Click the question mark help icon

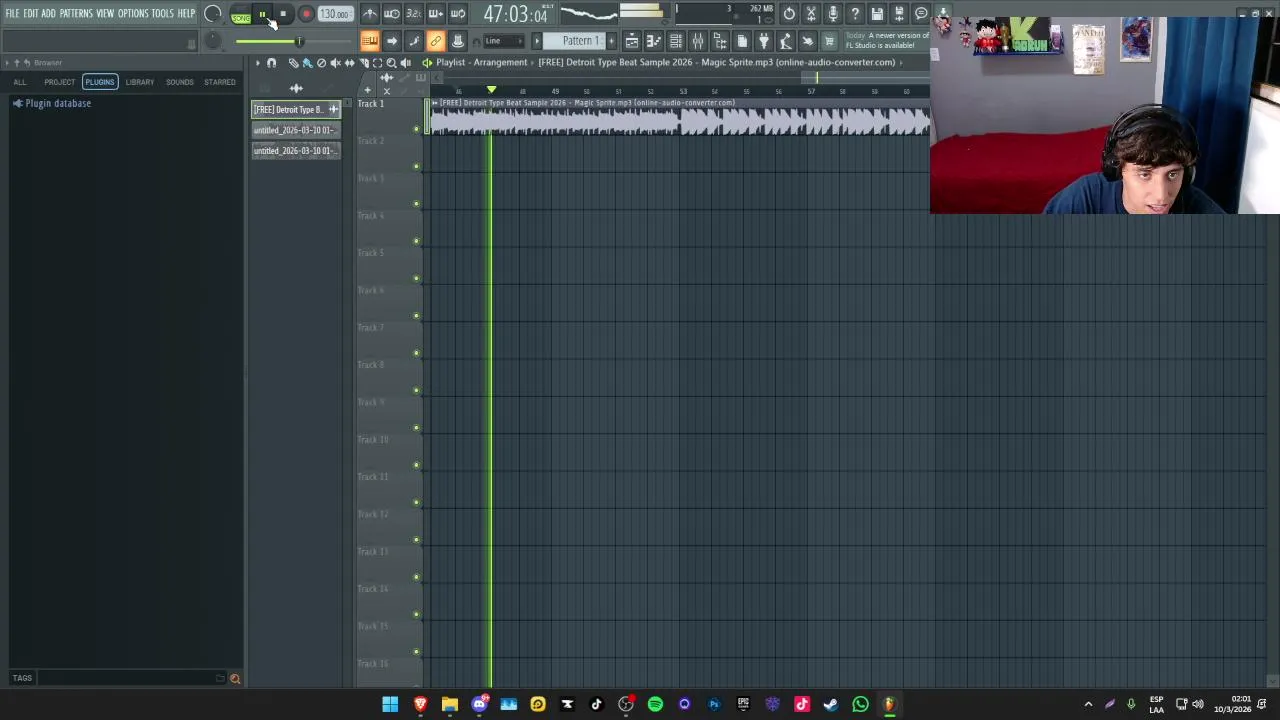tap(855, 13)
